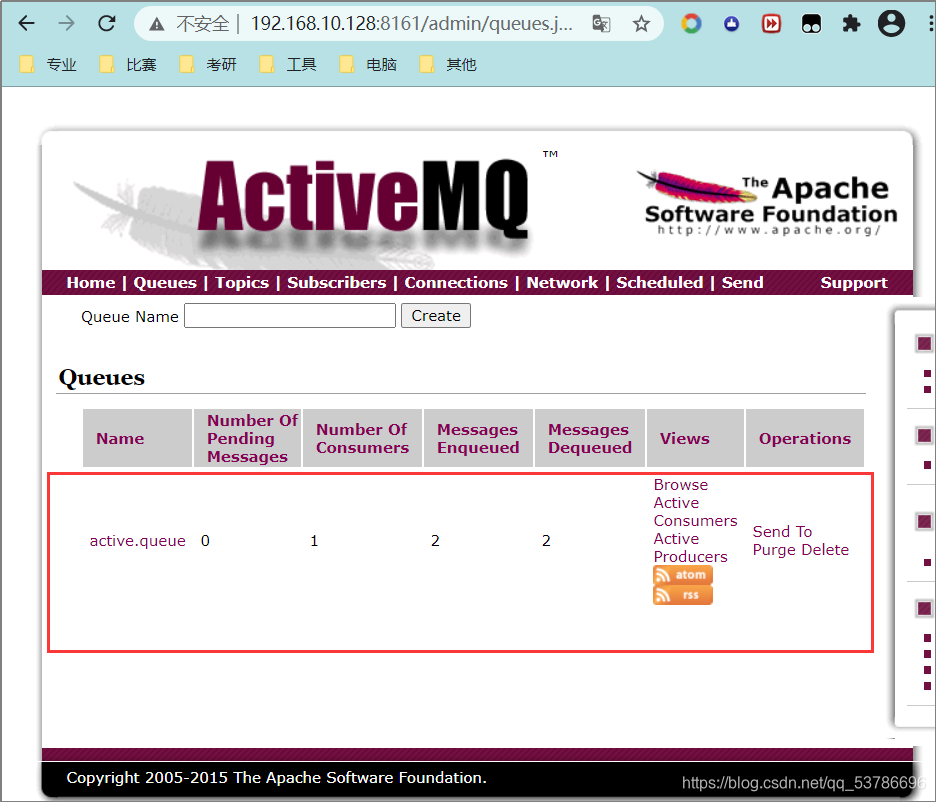
Task: Open the 比赛 bookmarks folder
Action: coord(128,64)
